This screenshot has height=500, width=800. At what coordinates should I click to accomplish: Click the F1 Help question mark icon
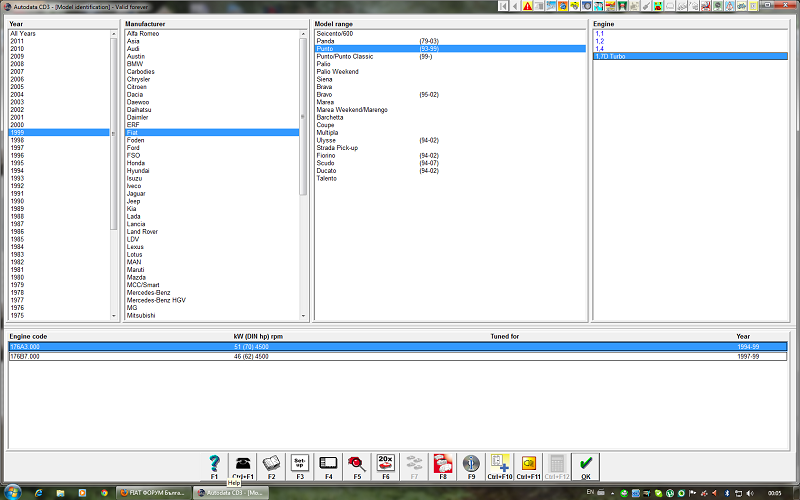coord(214,463)
